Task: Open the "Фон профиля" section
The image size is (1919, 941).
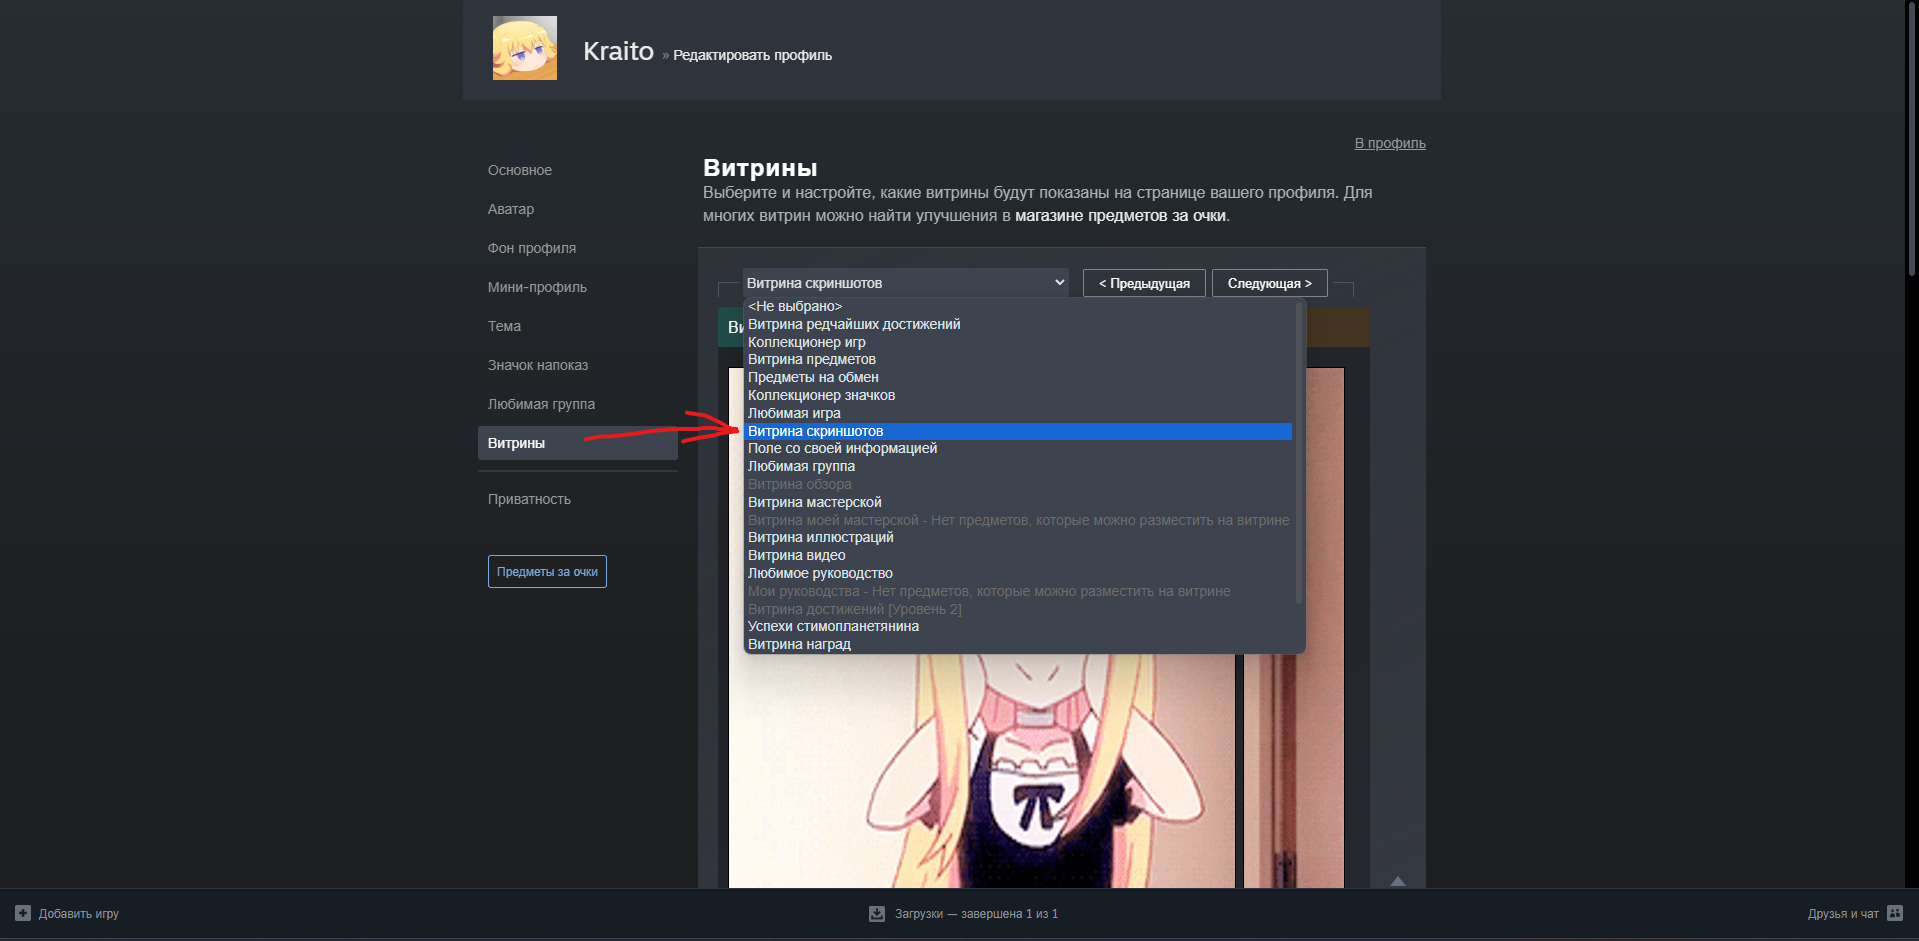Action: tap(532, 248)
